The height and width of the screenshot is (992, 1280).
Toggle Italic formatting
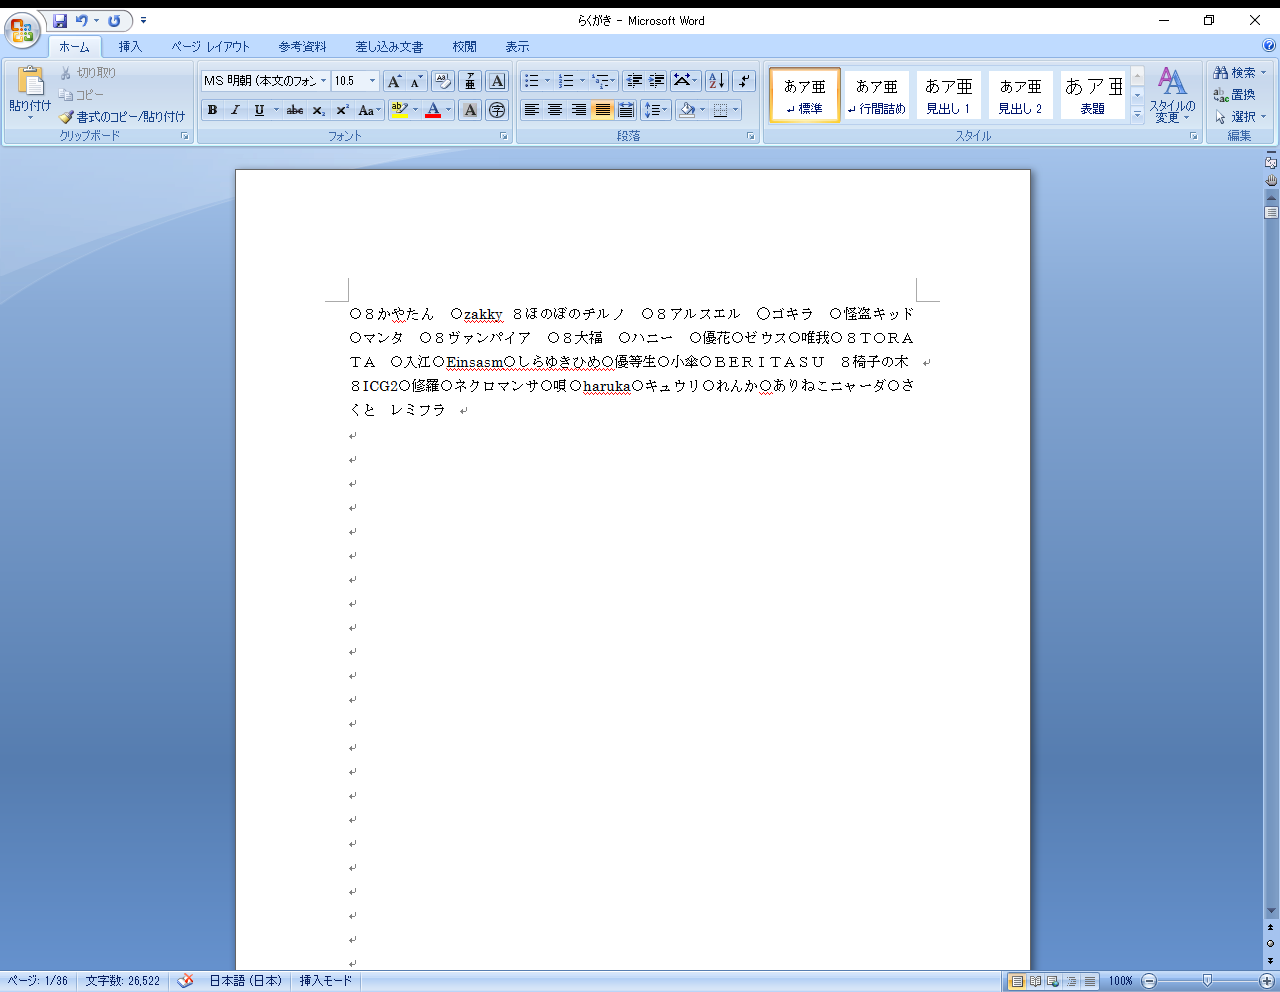pos(235,110)
